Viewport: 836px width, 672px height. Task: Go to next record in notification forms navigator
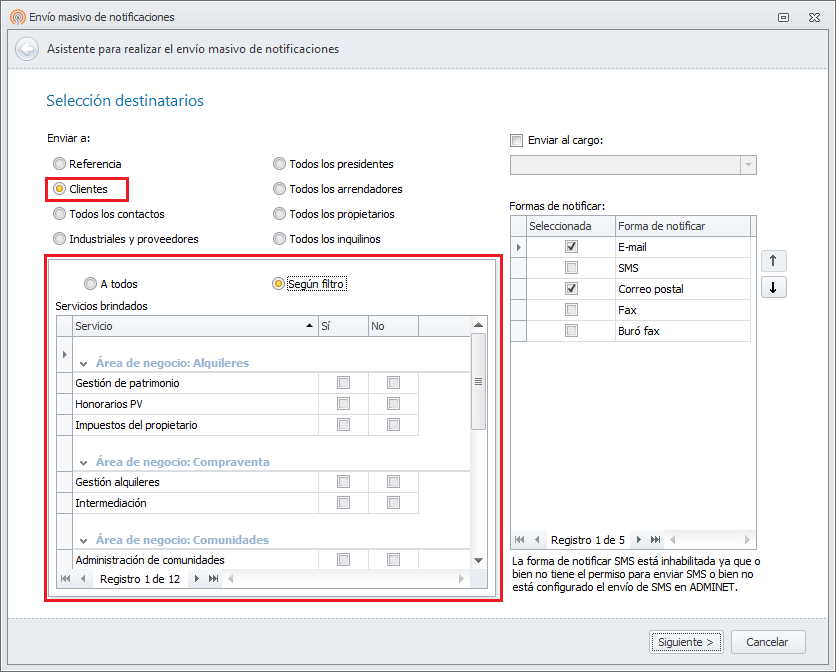point(639,540)
